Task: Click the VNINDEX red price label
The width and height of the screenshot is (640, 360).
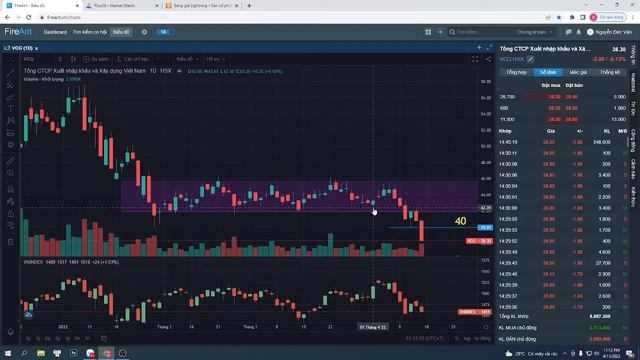Action: [475, 312]
